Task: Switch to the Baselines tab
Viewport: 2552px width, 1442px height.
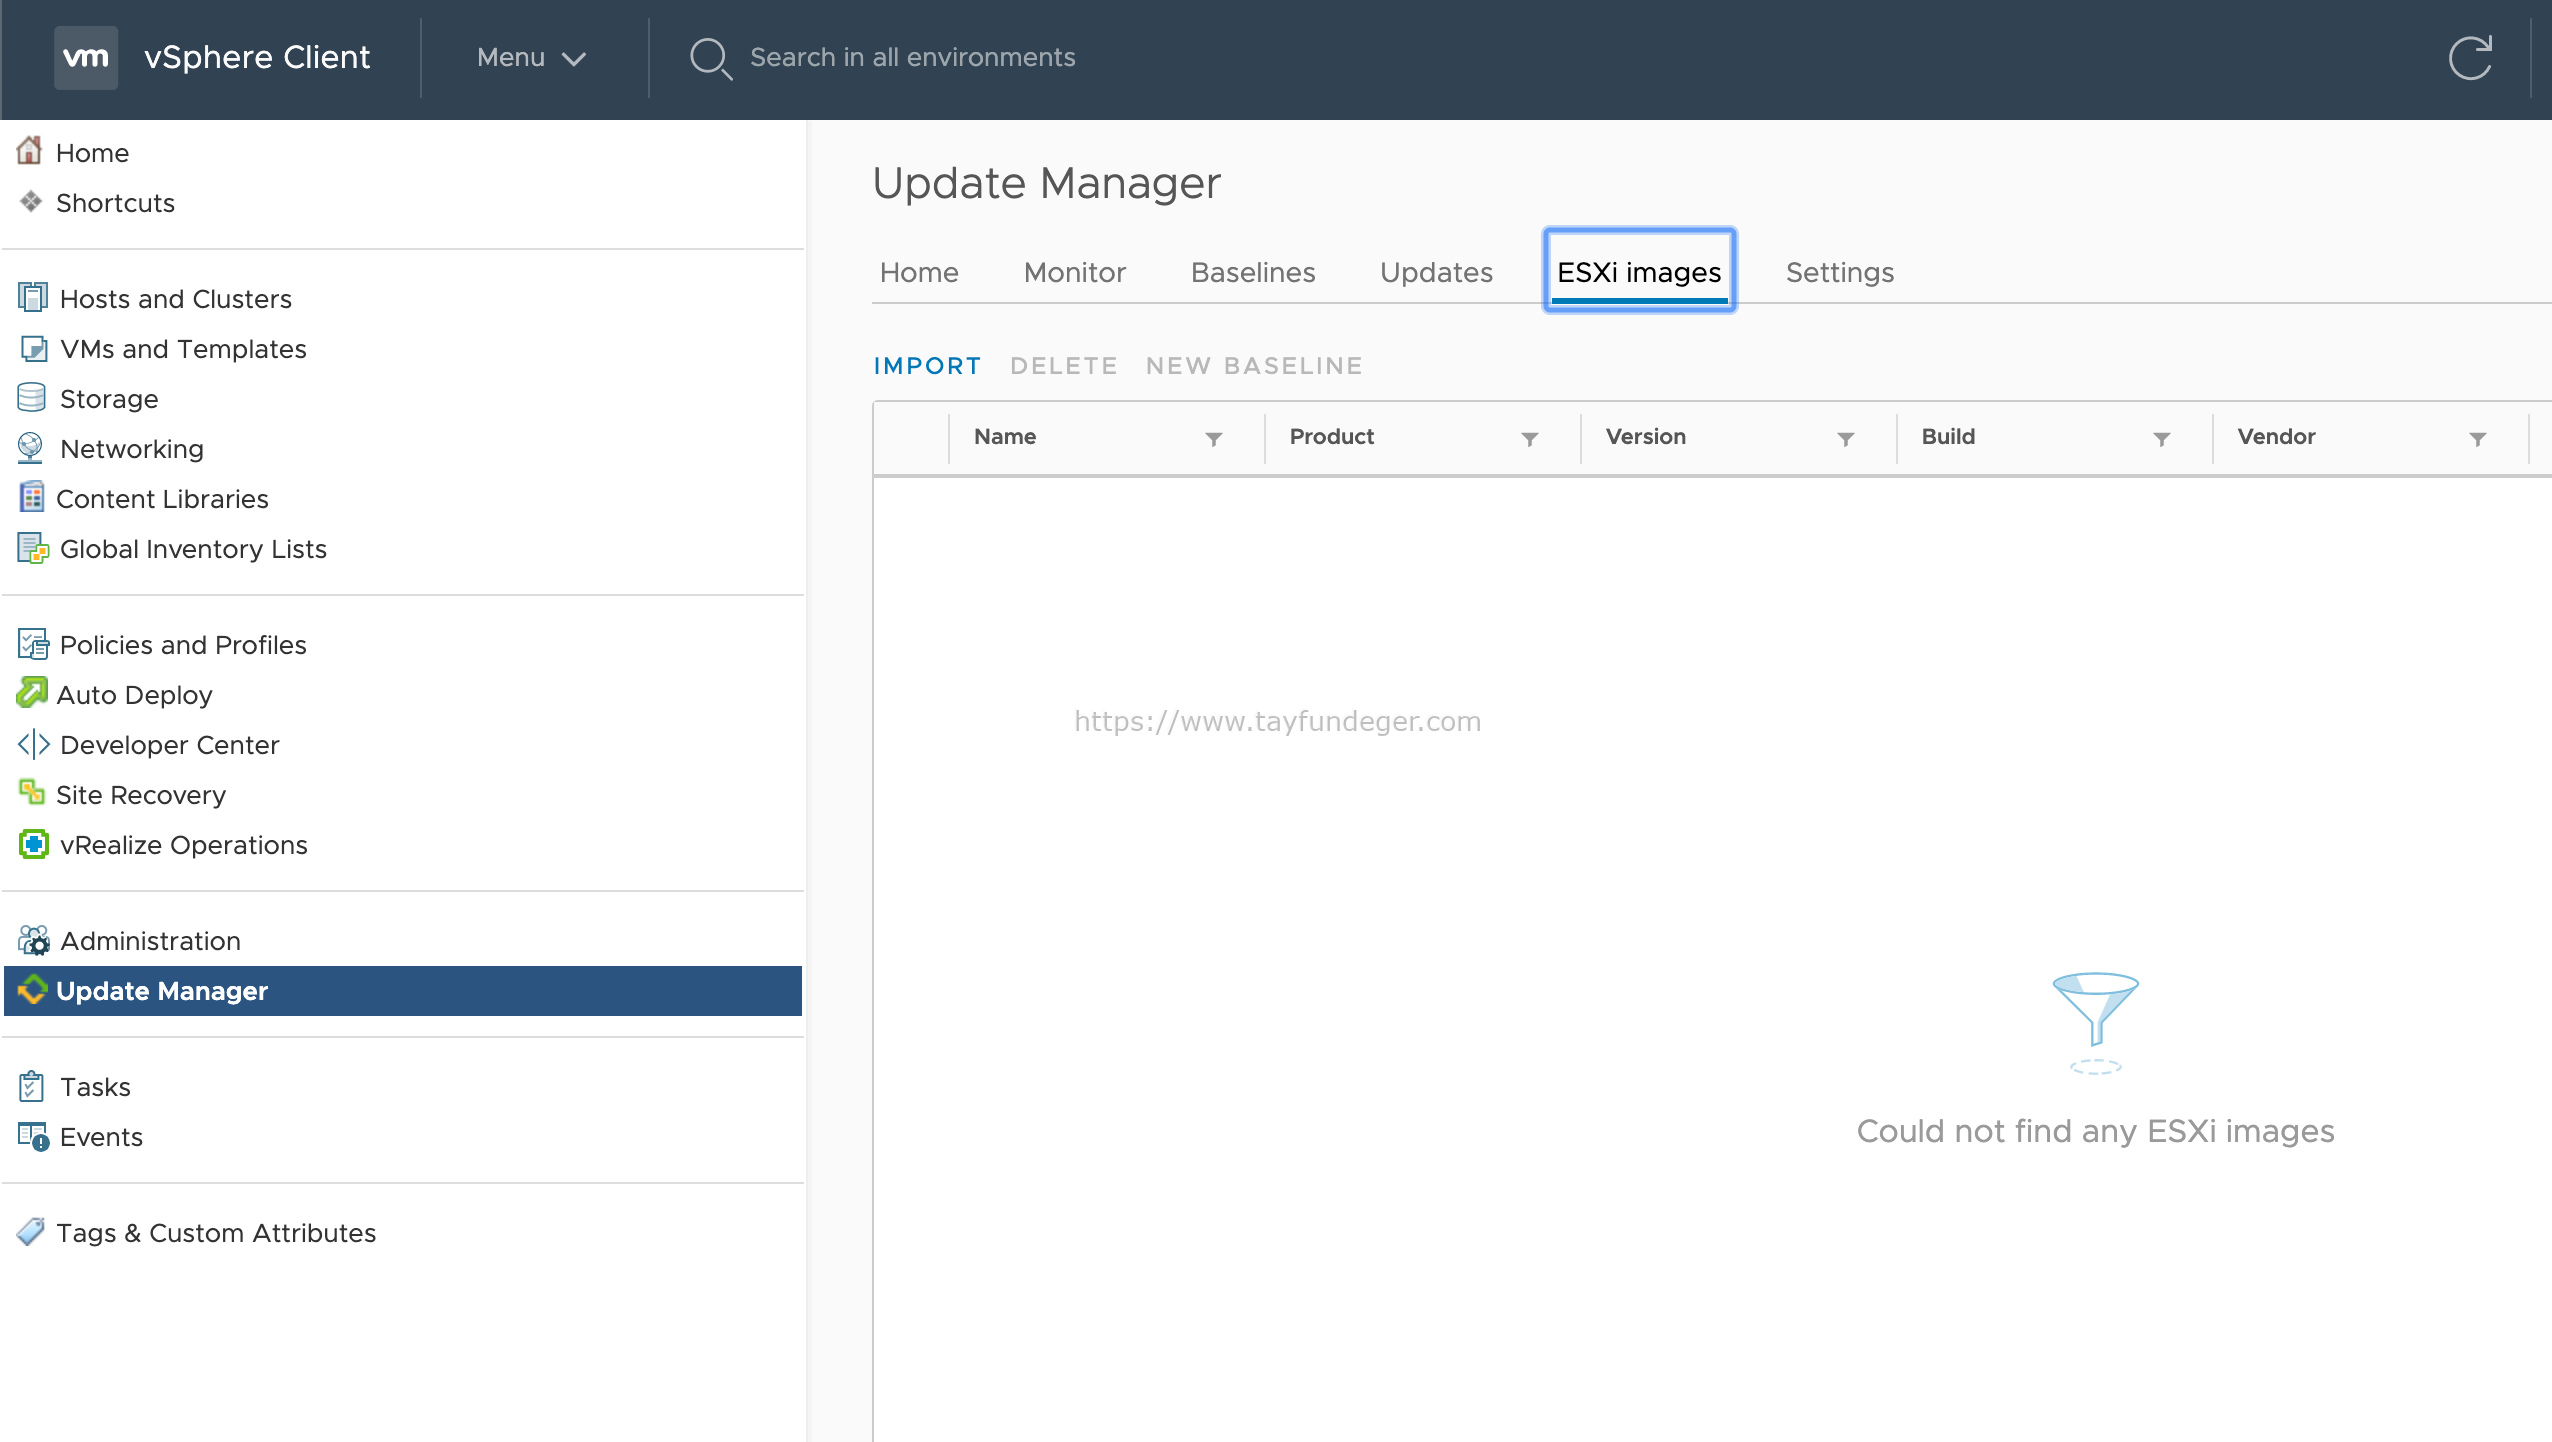Action: 1253,272
